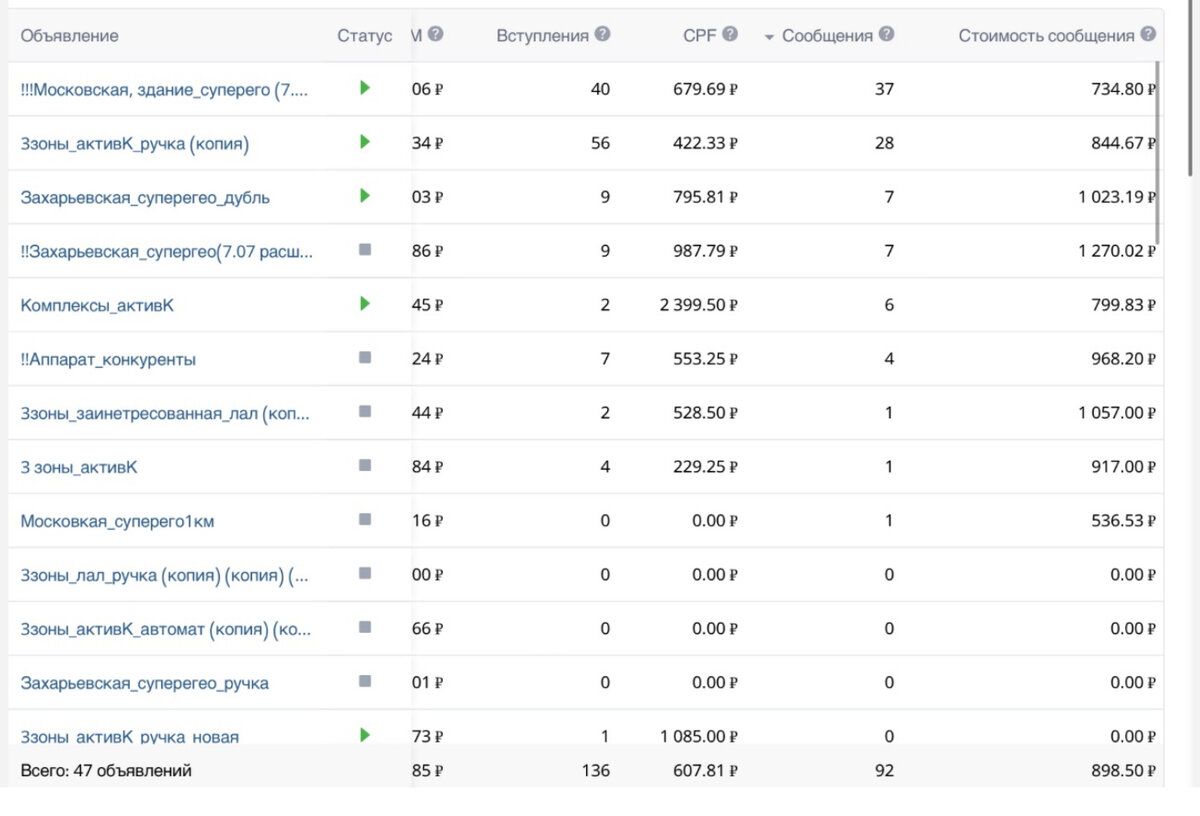The height and width of the screenshot is (816, 1200).
Task: Click stopped status icon for 3зоны_заинетресованная_лал
Action: click(365, 411)
